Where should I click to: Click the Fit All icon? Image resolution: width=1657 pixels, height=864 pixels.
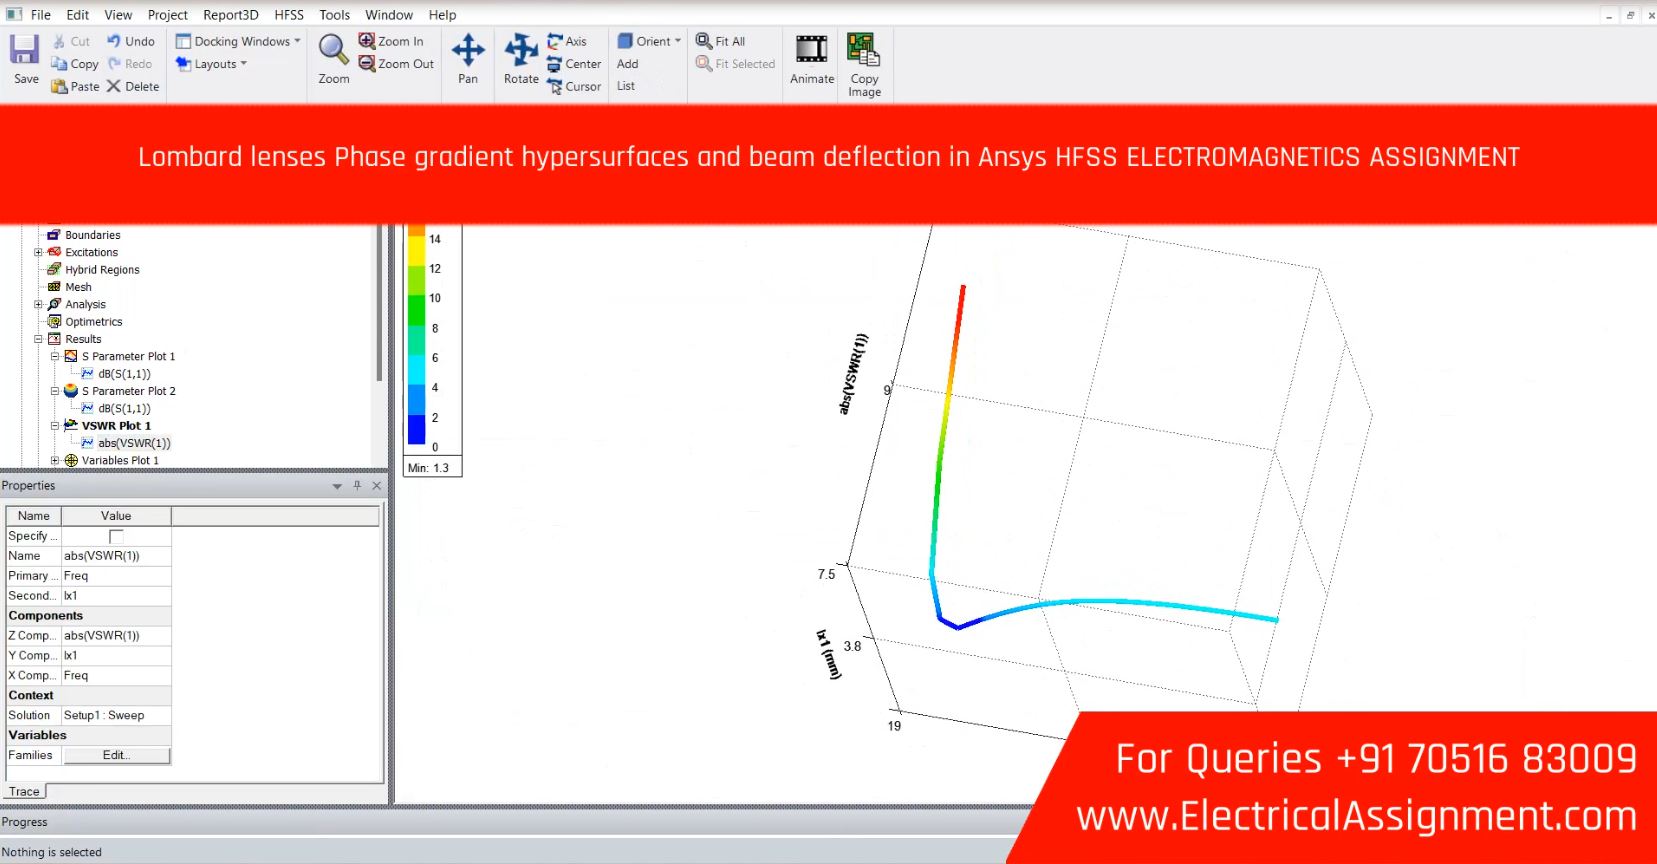(705, 41)
